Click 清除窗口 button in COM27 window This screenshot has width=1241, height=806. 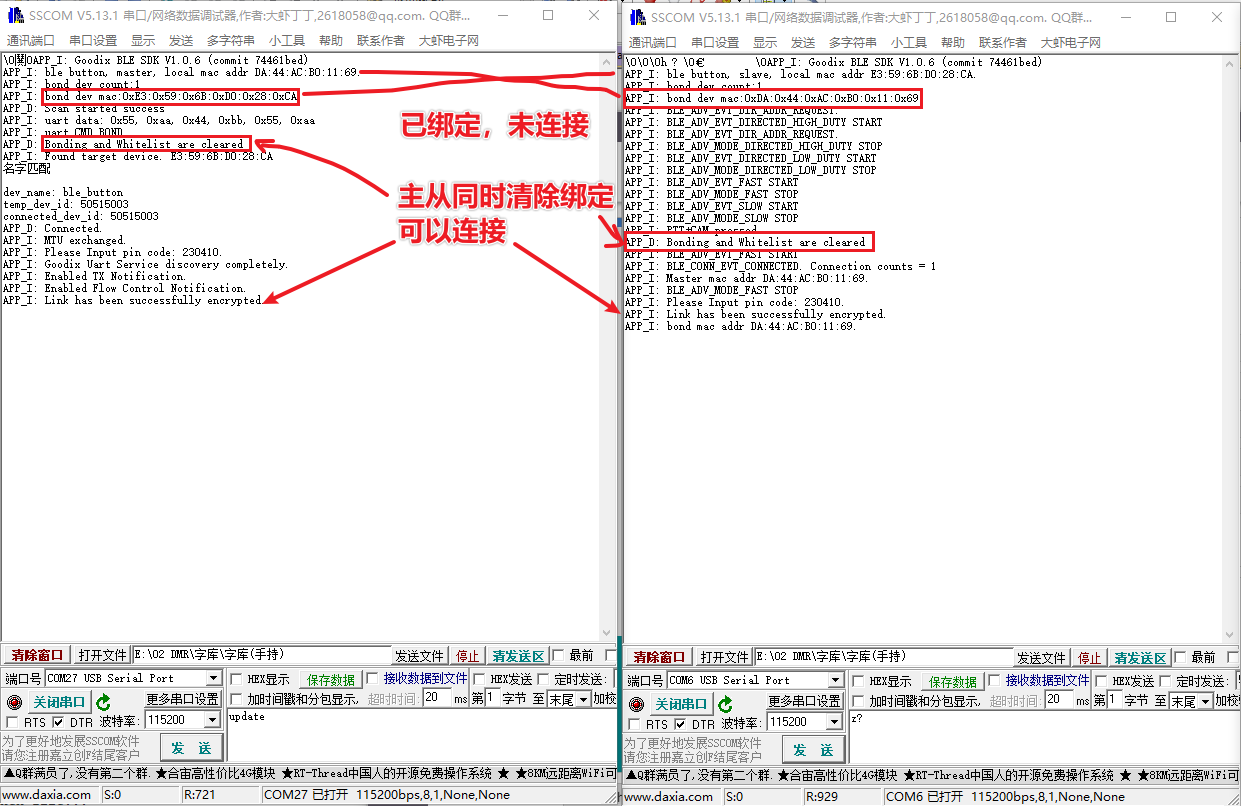tap(37, 656)
